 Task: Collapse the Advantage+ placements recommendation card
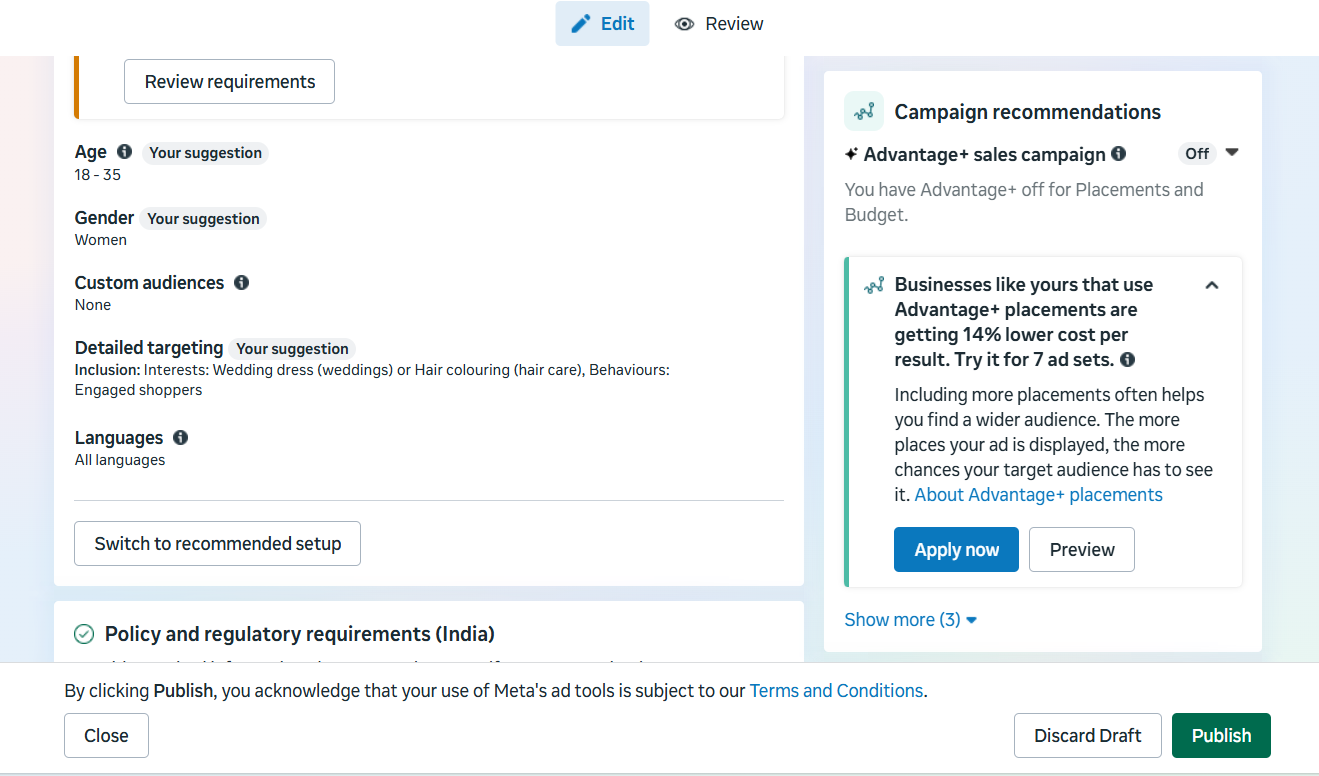1212,285
